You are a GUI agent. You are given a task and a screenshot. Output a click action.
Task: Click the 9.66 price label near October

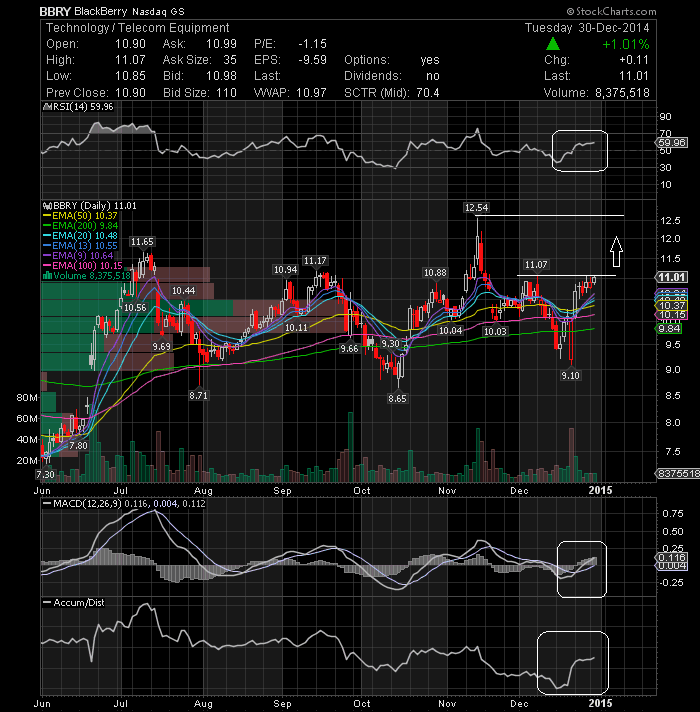tap(349, 349)
